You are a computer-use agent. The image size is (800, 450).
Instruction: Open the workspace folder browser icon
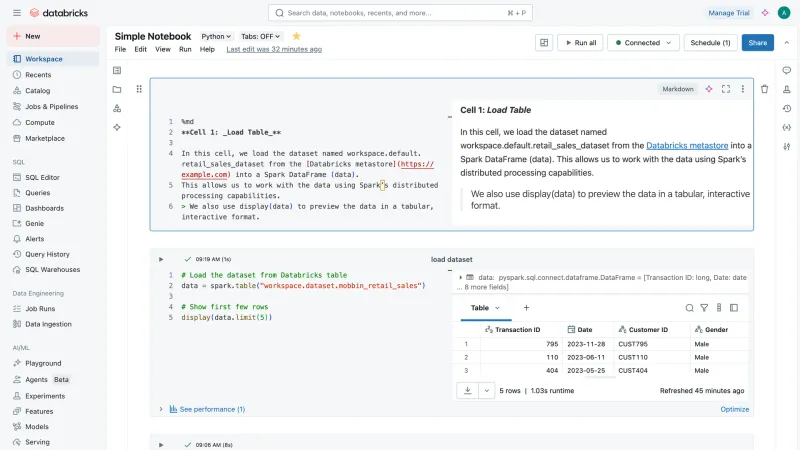click(x=117, y=89)
